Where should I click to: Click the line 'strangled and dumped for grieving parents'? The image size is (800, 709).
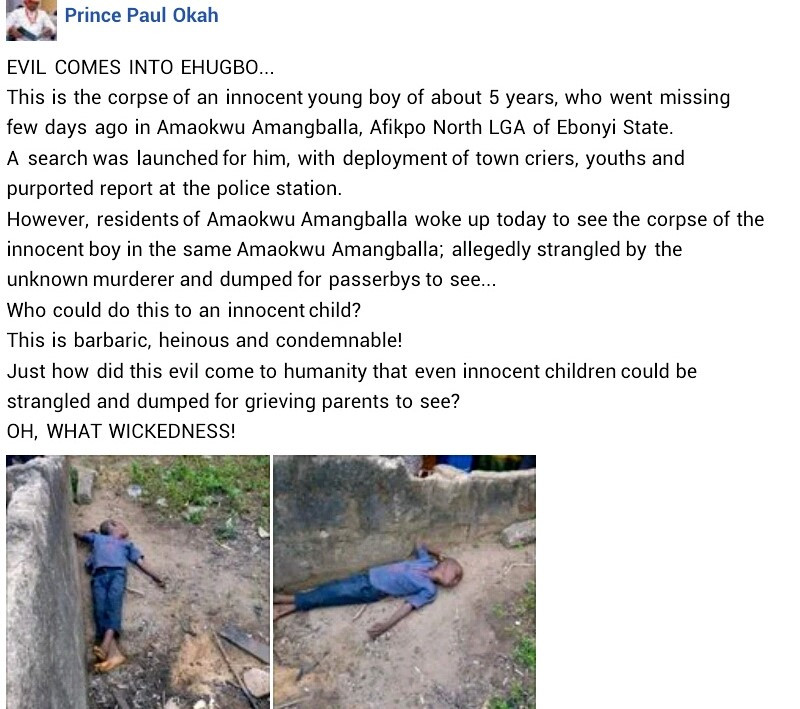click(233, 401)
